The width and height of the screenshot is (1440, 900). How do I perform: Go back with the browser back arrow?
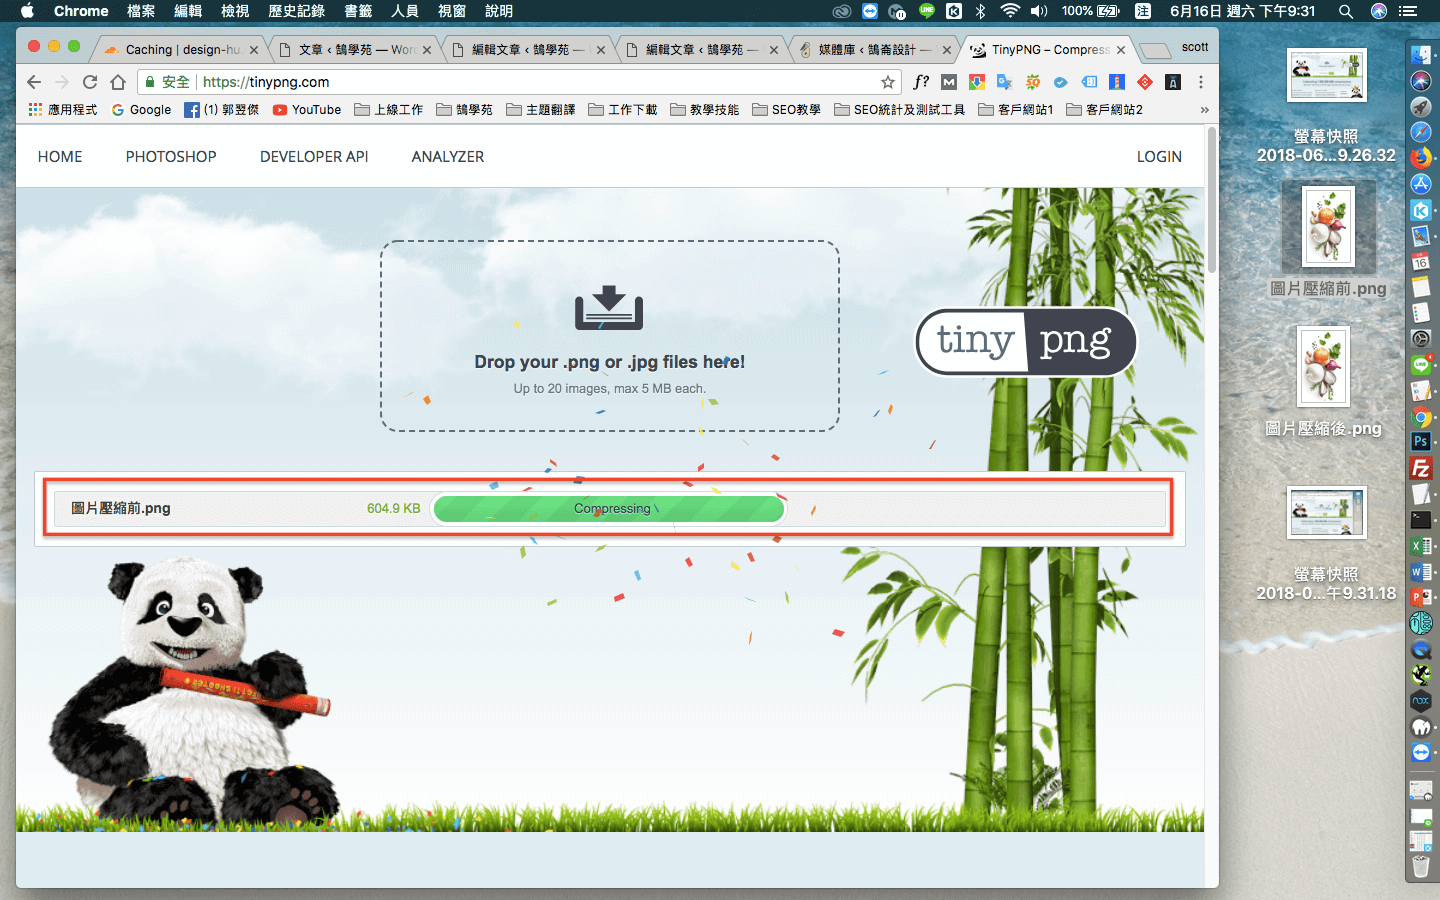point(34,82)
